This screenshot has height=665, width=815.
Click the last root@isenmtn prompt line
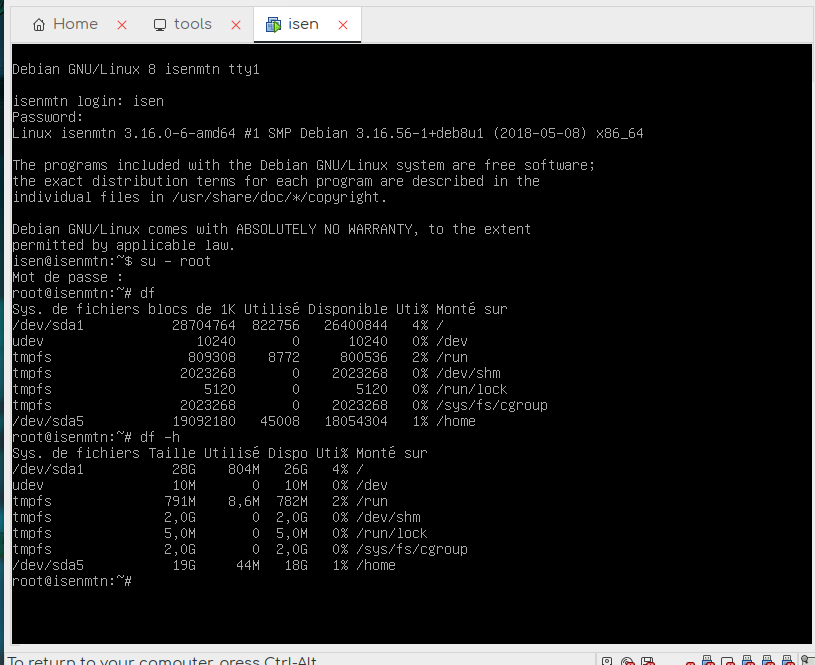click(72, 581)
